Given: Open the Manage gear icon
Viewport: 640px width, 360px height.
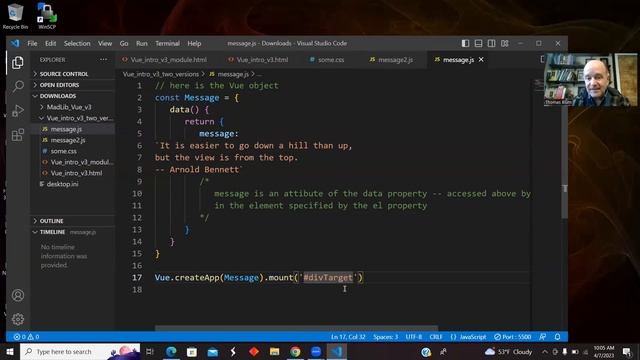Looking at the screenshot, I should click(18, 319).
